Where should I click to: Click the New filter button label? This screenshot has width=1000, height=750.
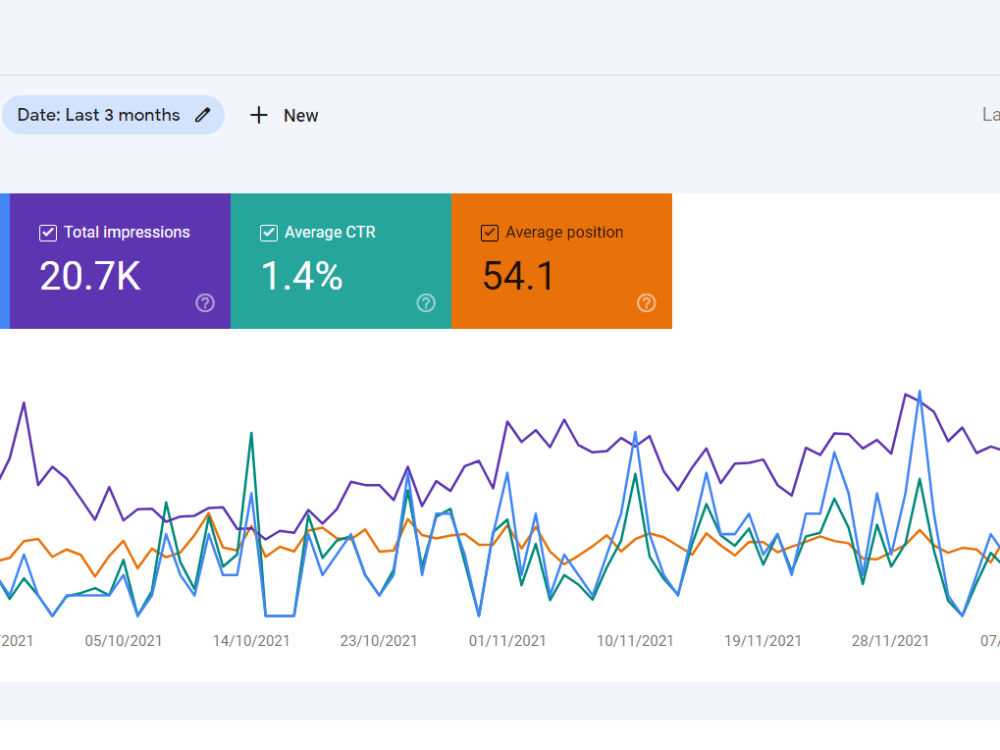301,115
